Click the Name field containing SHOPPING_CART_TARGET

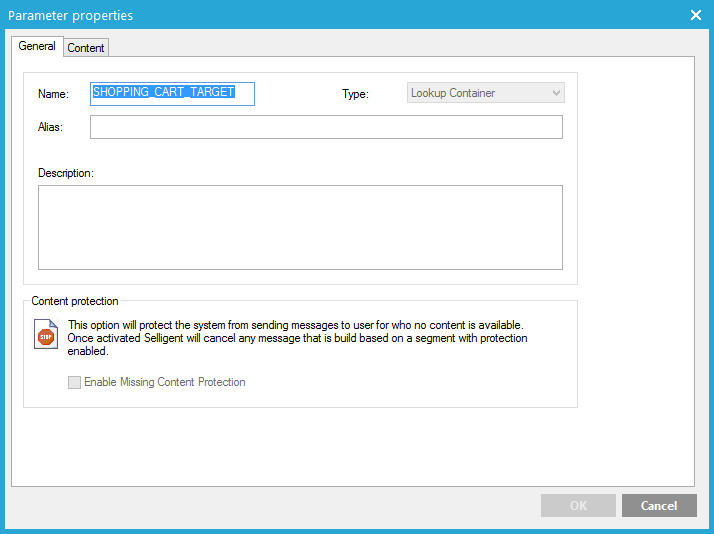[172, 93]
